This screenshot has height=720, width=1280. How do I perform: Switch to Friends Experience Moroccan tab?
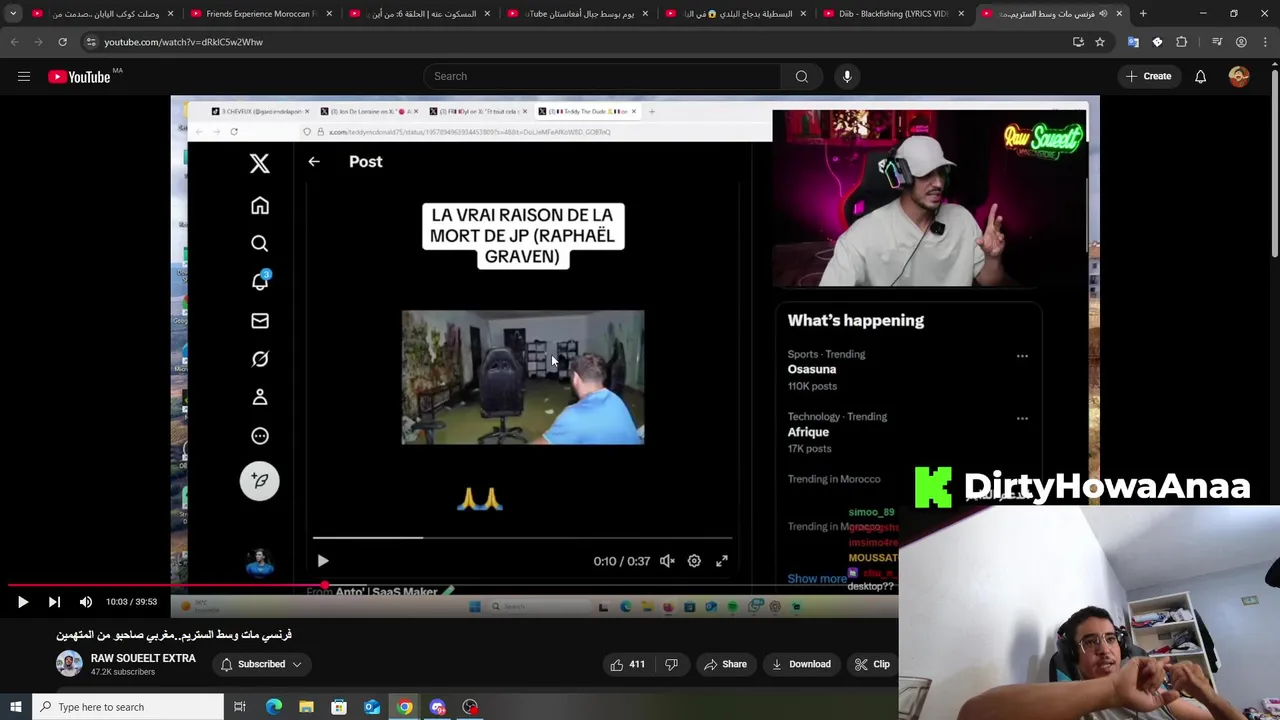pyautogui.click(x=259, y=14)
